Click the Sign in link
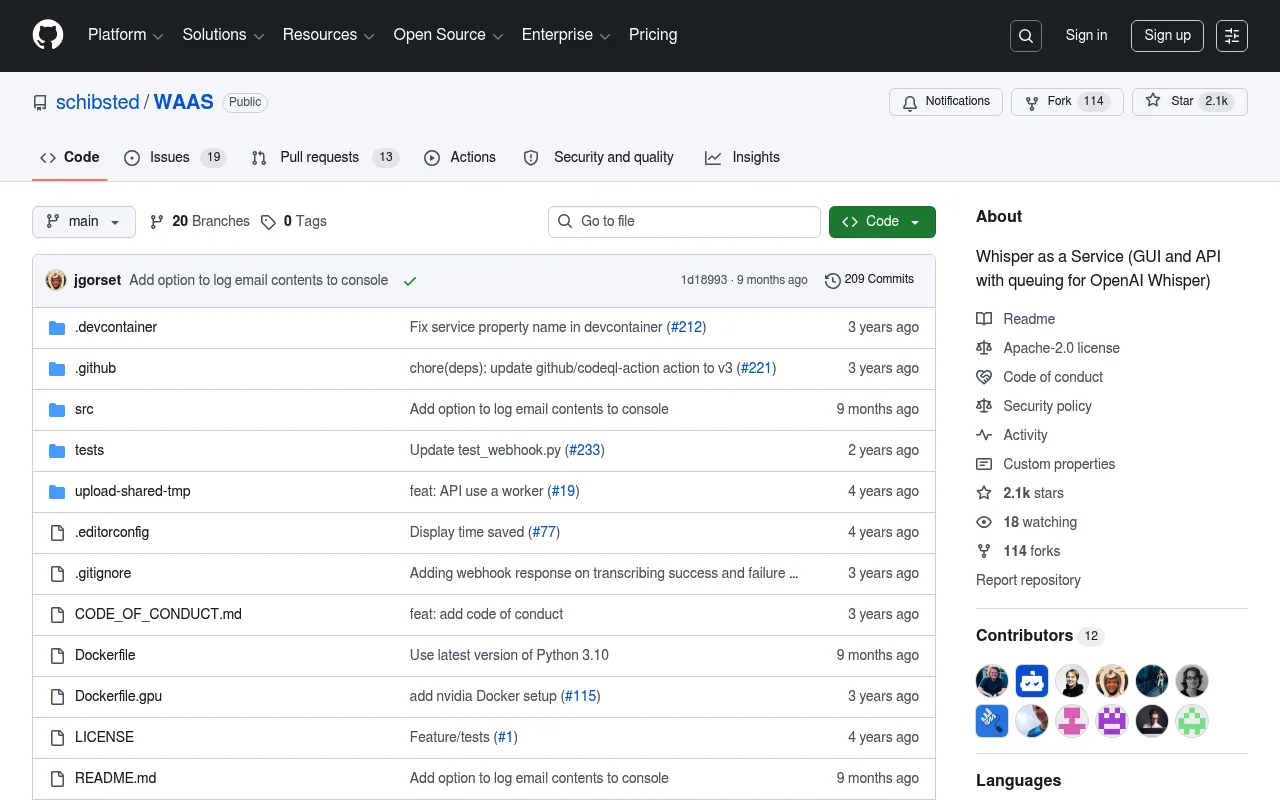Image resolution: width=1280 pixels, height=800 pixels. coord(1086,35)
